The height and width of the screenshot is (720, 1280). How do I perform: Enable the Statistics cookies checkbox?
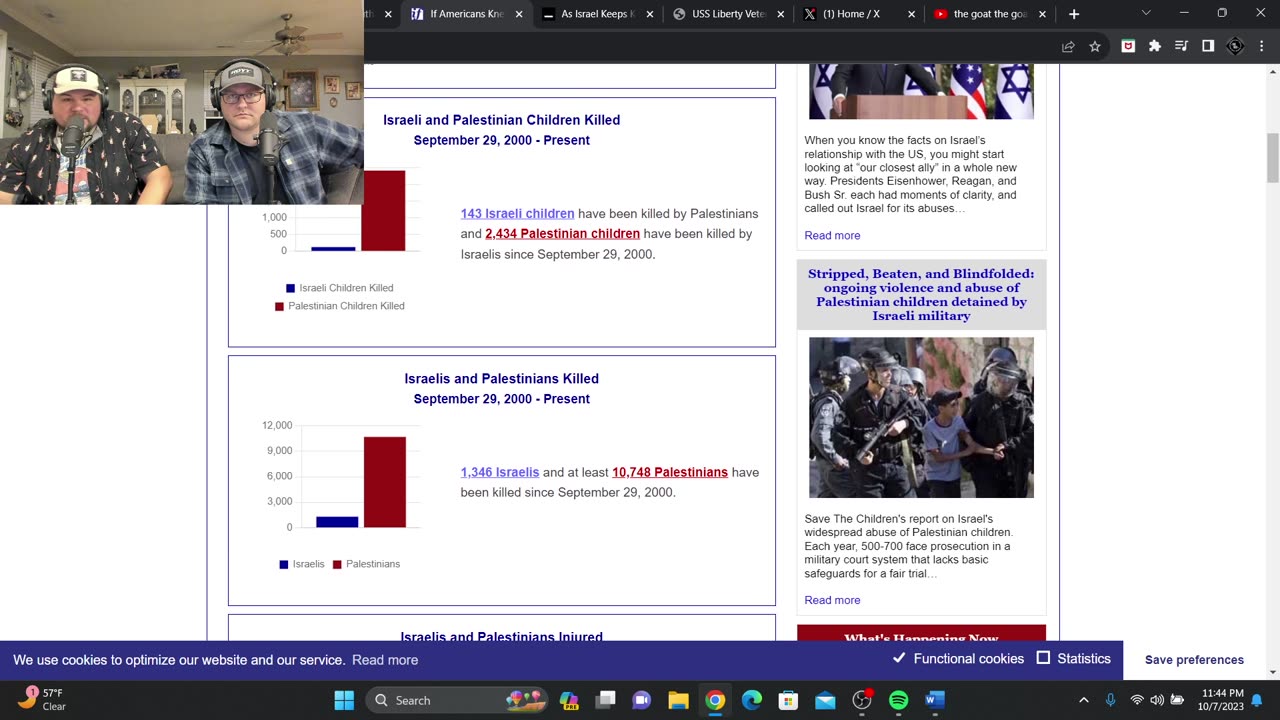point(1043,658)
